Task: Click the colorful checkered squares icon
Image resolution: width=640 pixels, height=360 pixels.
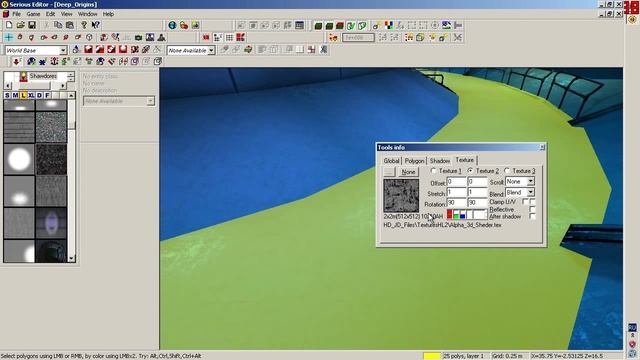Action: point(389,25)
